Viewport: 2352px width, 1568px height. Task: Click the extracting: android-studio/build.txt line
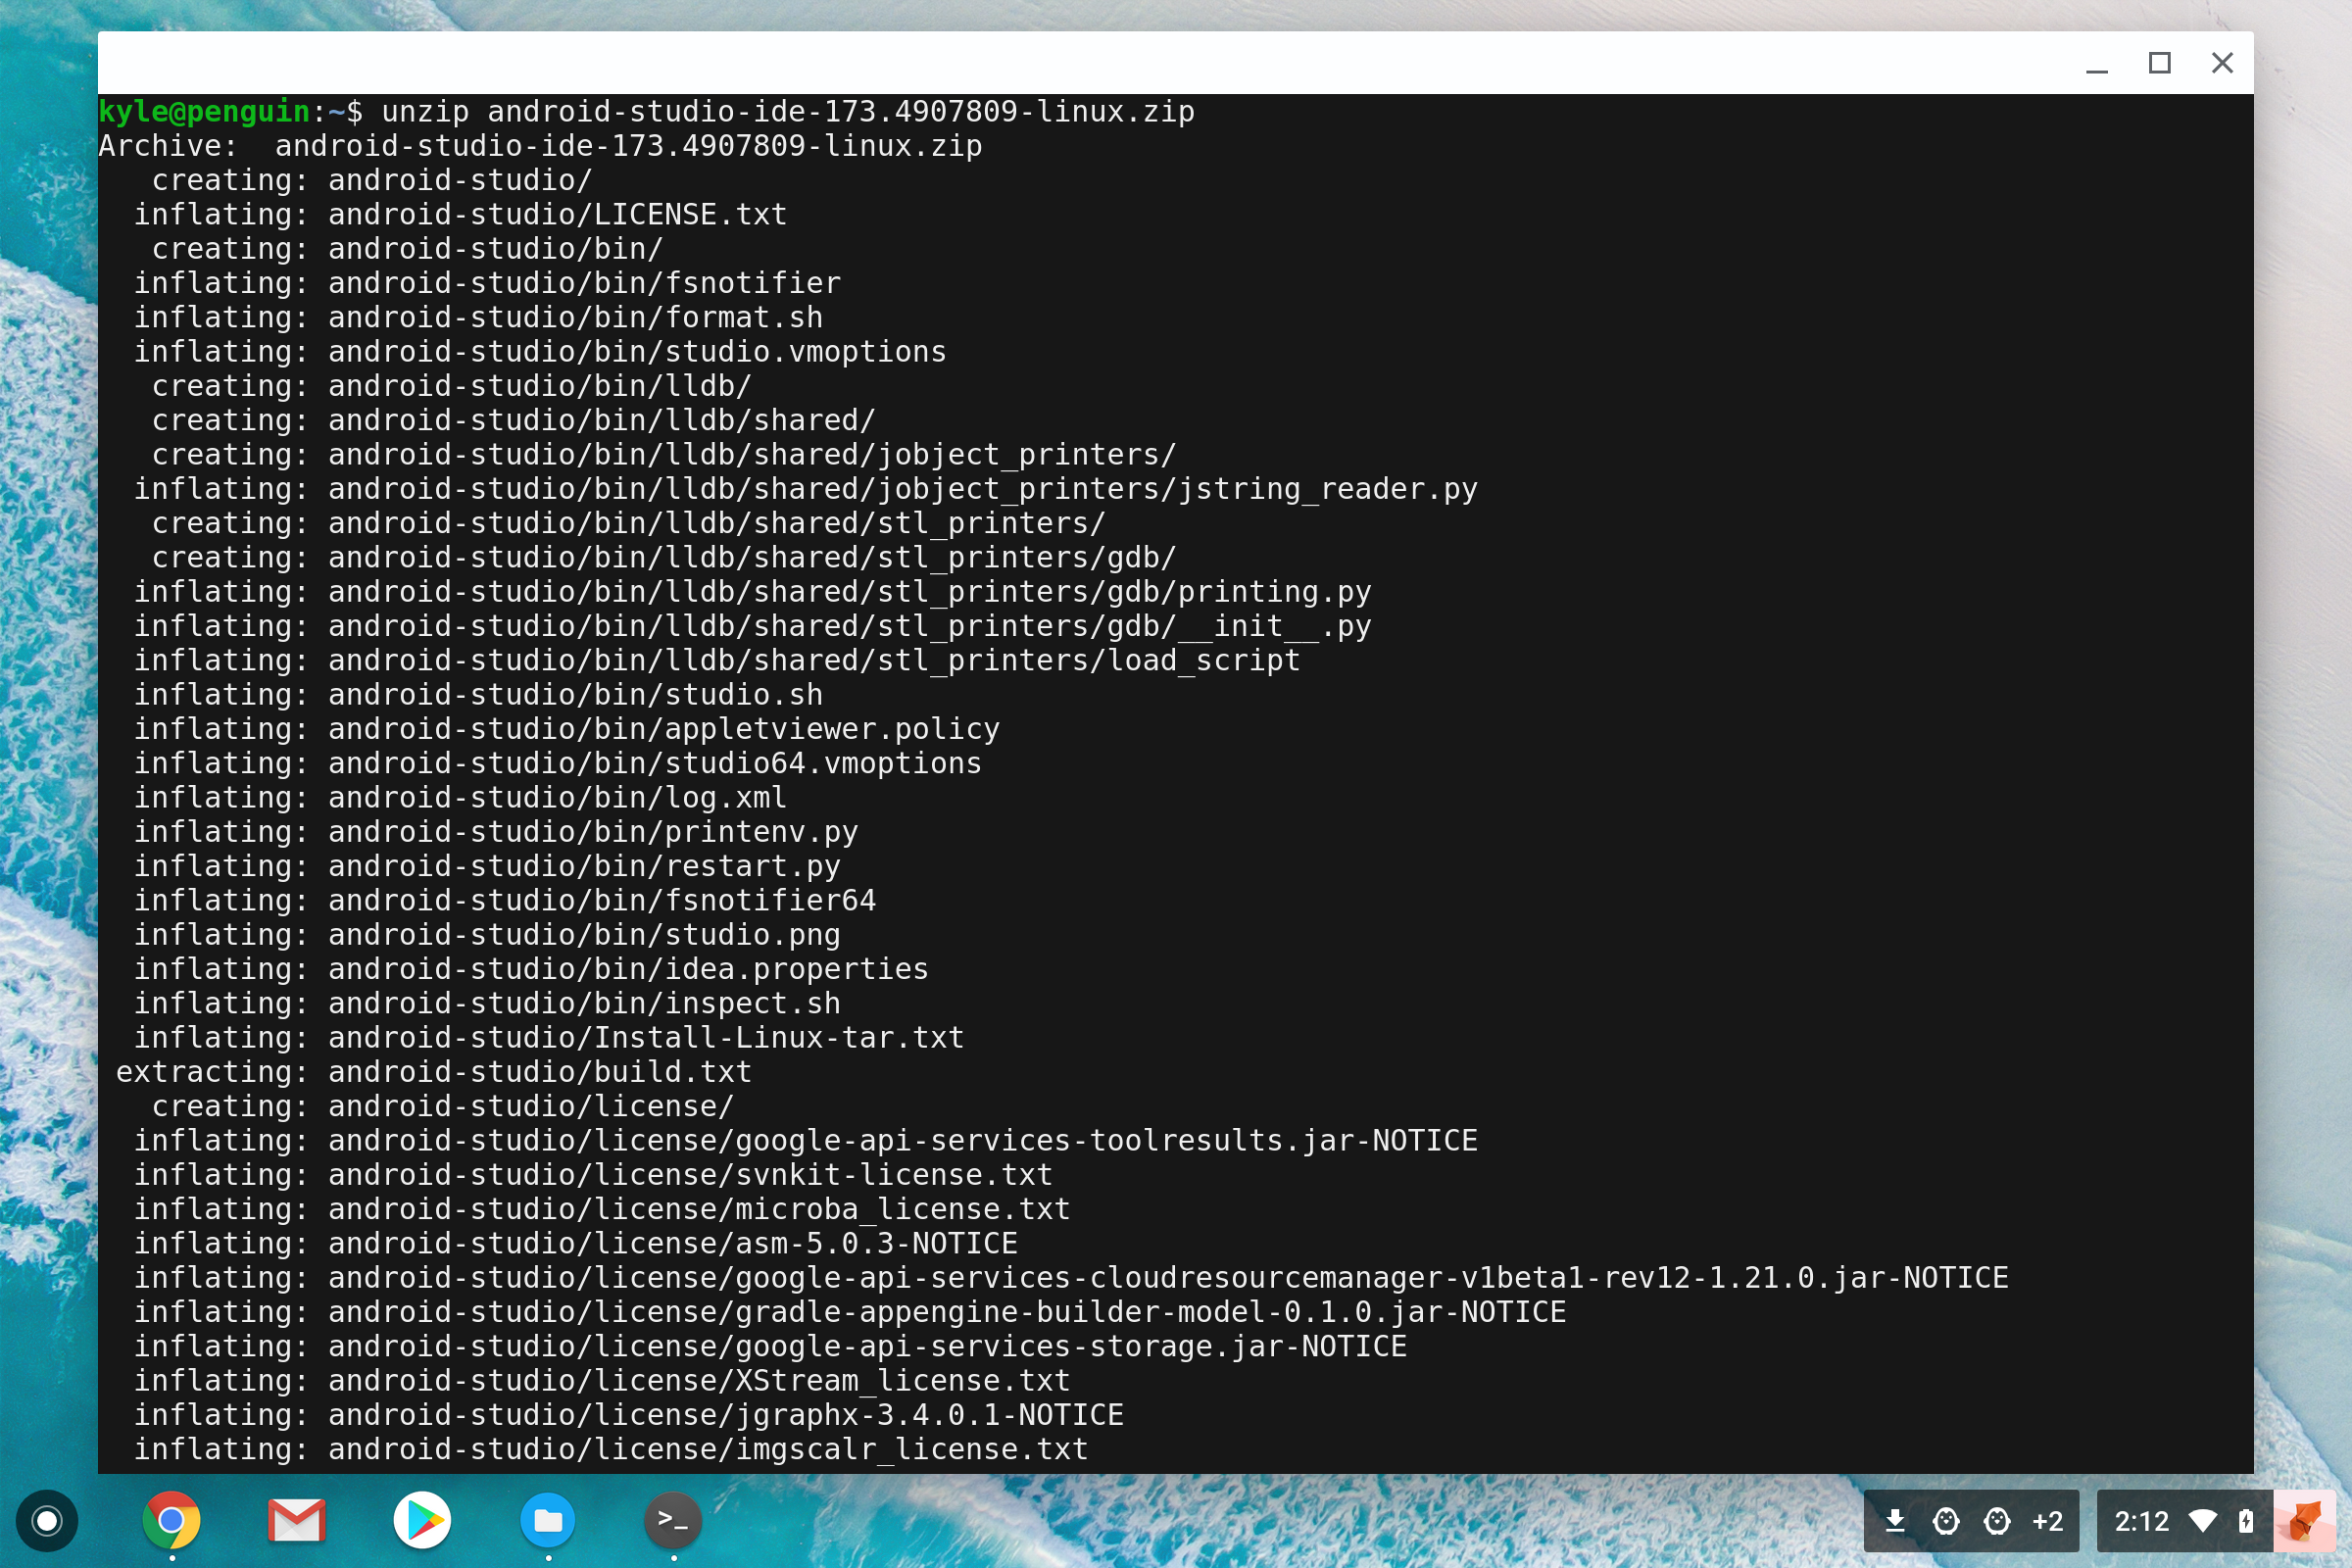tap(434, 1072)
